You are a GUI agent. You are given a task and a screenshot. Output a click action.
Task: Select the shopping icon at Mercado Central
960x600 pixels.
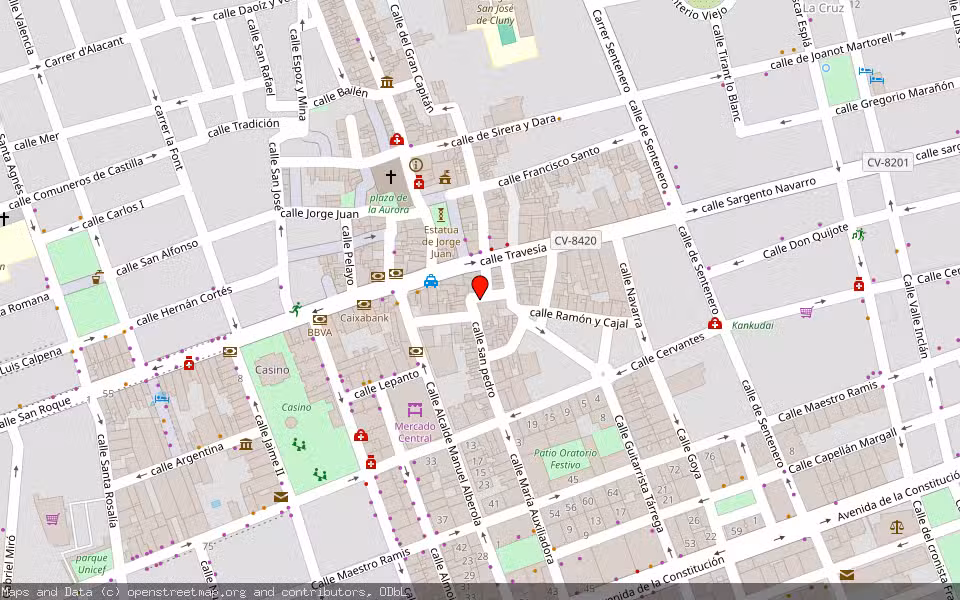point(415,409)
